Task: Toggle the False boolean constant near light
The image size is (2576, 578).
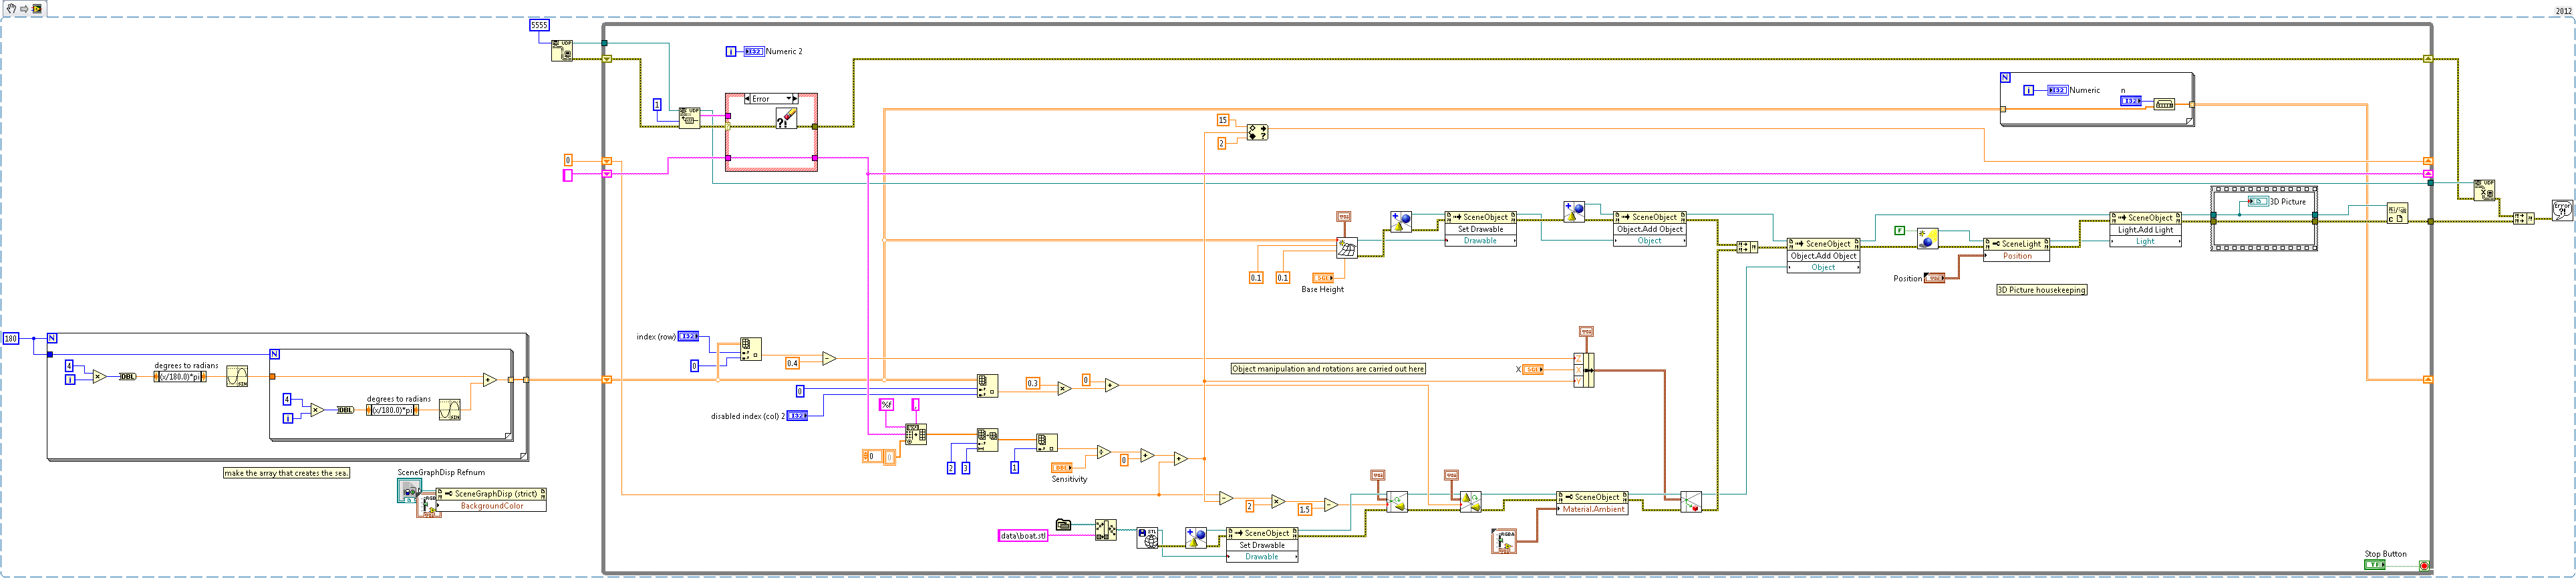Action: point(1900,231)
